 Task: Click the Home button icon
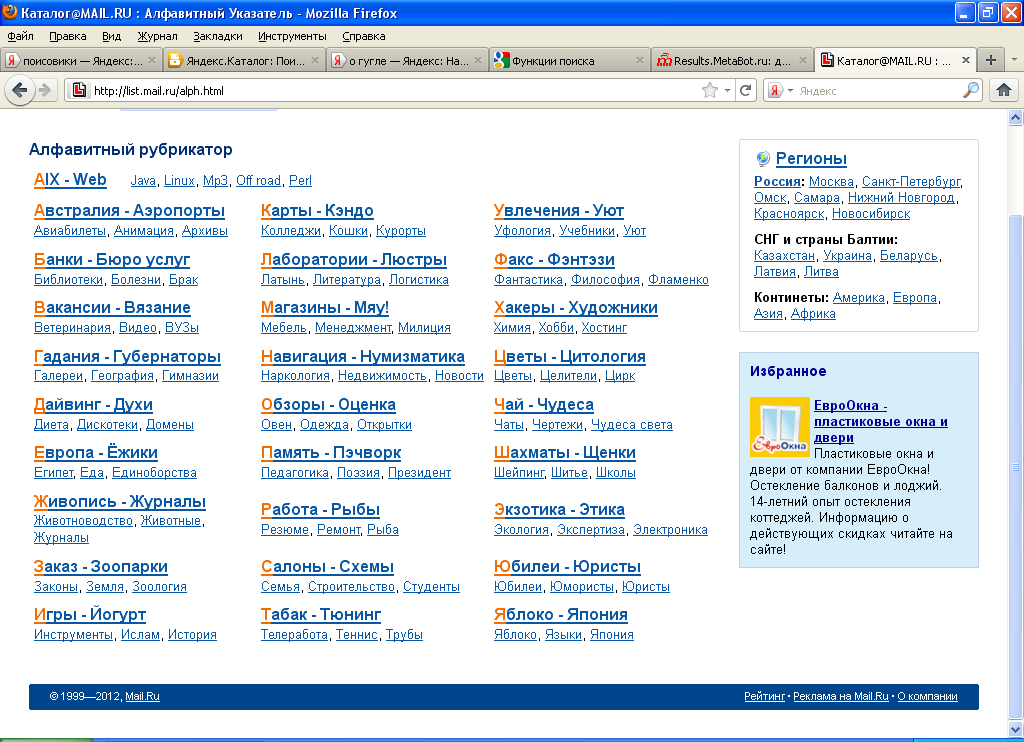point(1004,90)
